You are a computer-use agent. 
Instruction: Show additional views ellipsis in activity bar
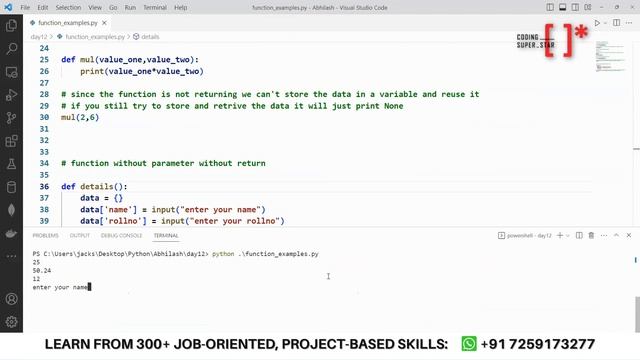(11, 256)
